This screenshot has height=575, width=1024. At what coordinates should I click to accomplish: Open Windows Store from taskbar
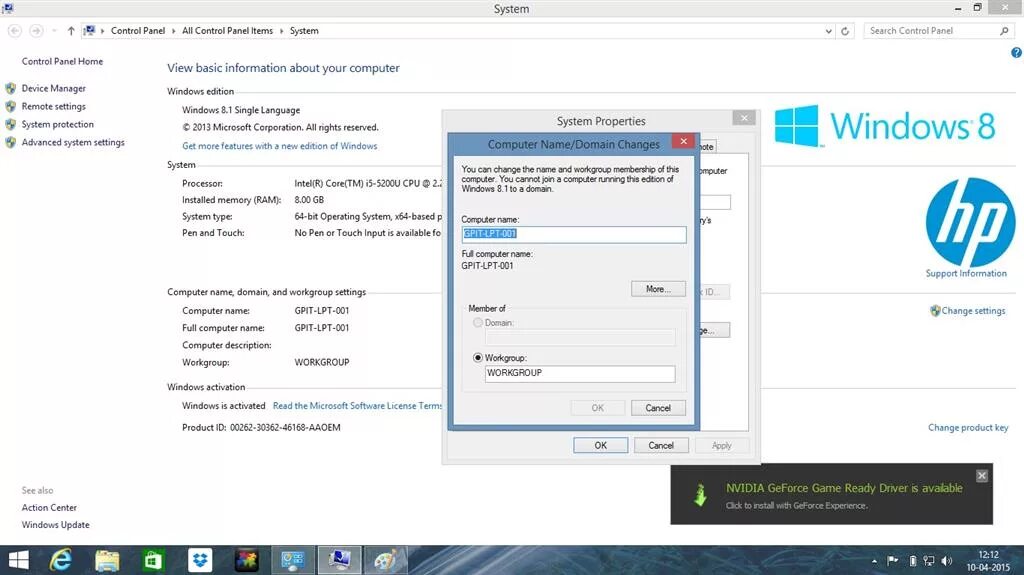tap(153, 561)
